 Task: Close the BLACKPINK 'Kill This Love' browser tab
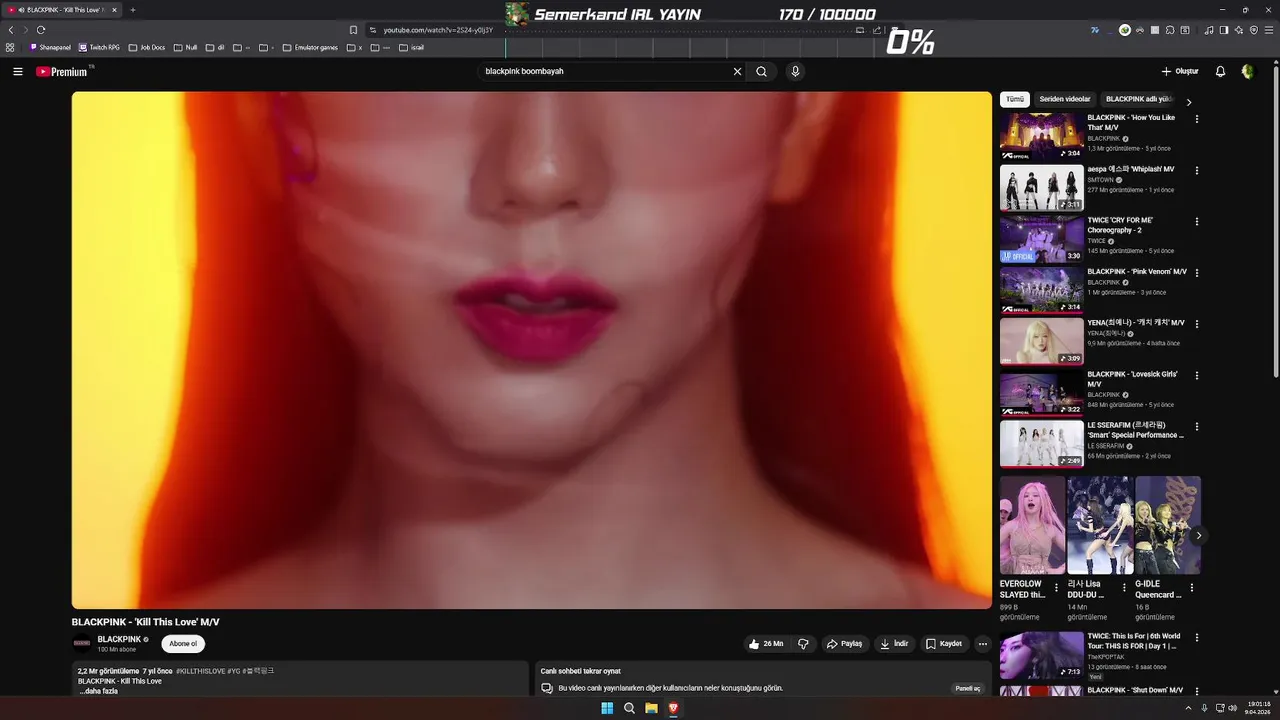click(x=114, y=10)
